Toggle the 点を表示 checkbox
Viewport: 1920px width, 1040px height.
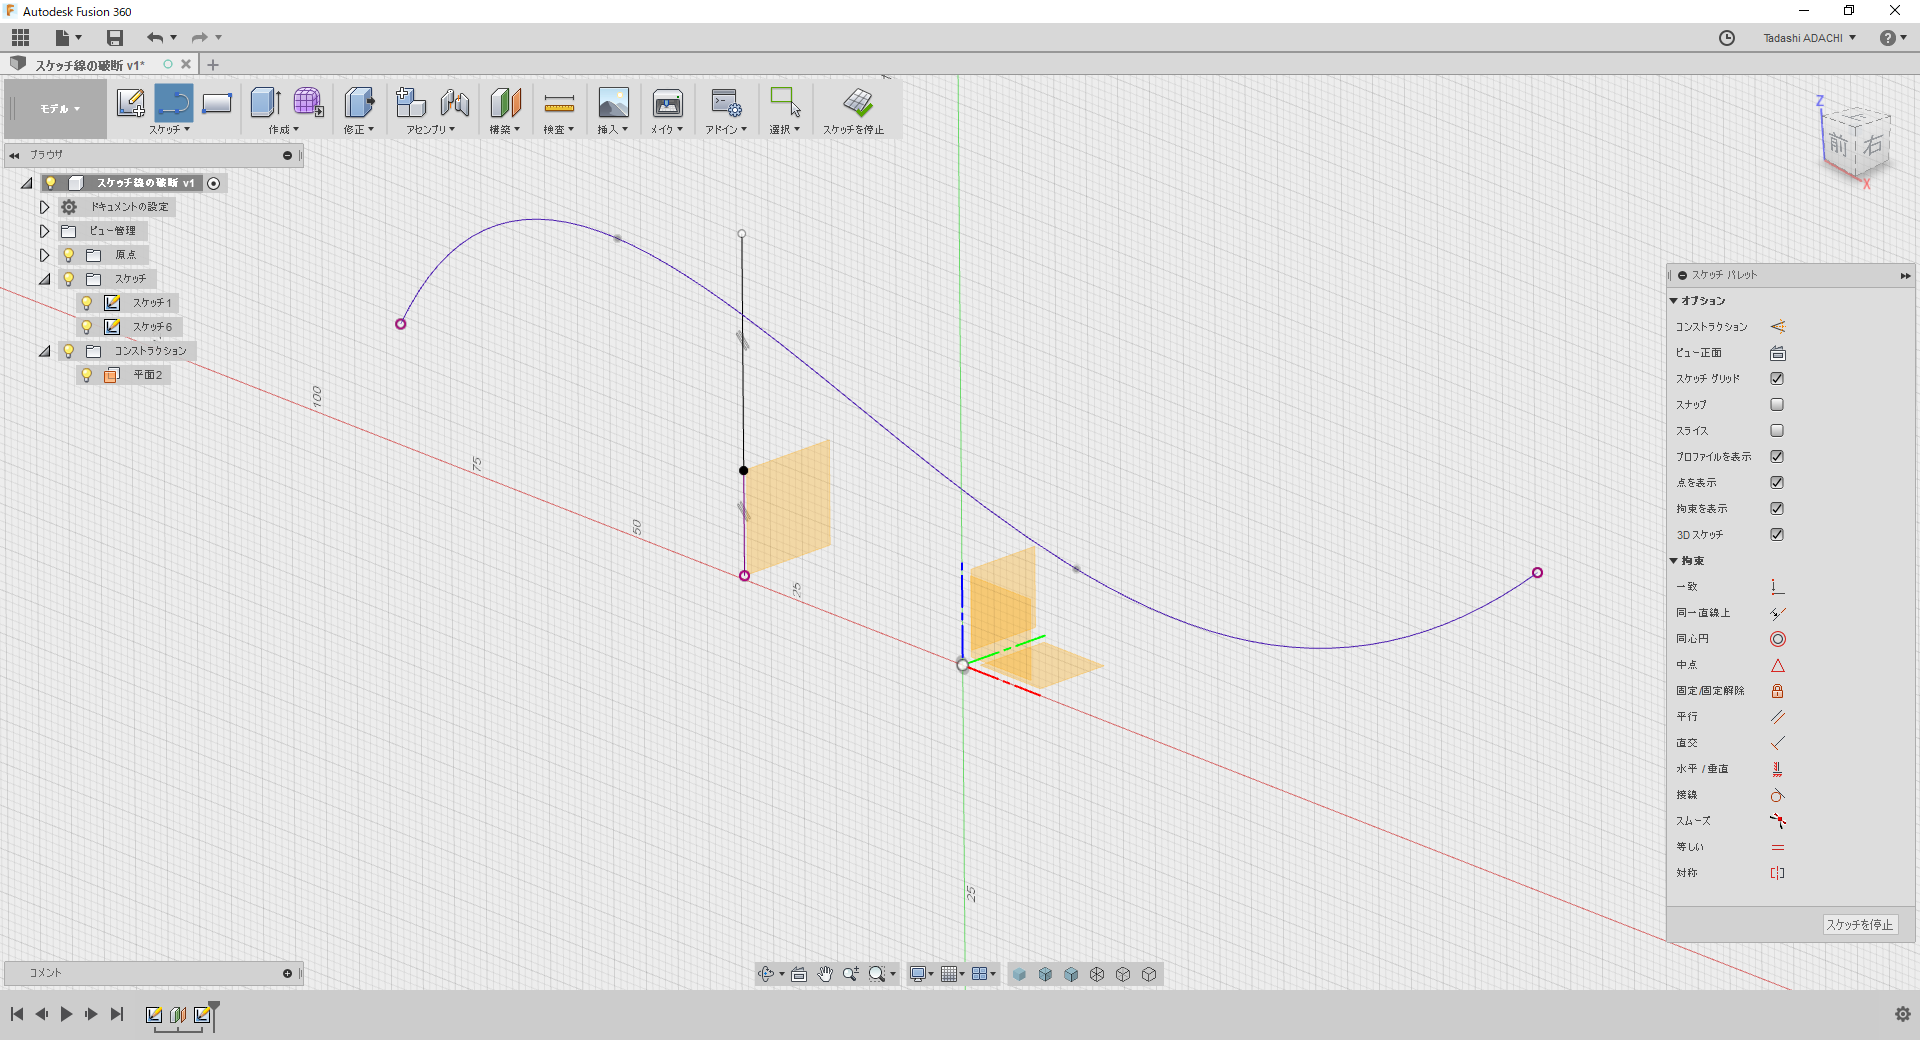click(1777, 483)
